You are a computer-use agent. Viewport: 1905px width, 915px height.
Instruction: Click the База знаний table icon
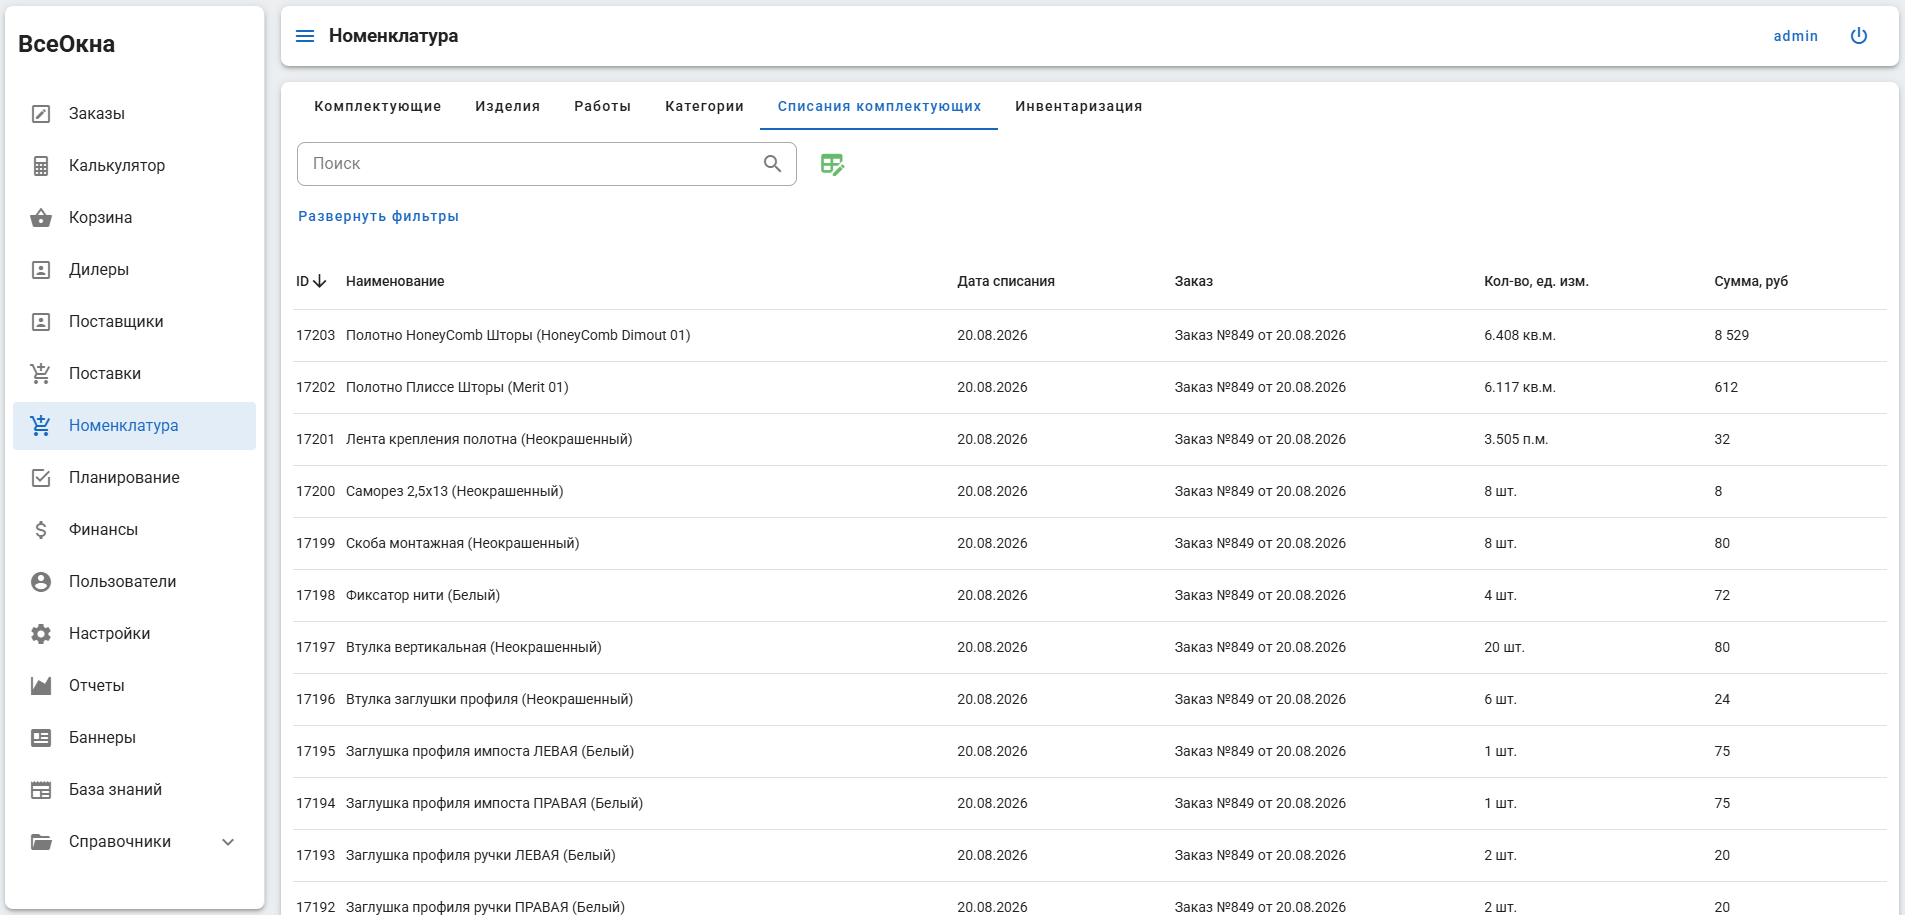pos(41,790)
